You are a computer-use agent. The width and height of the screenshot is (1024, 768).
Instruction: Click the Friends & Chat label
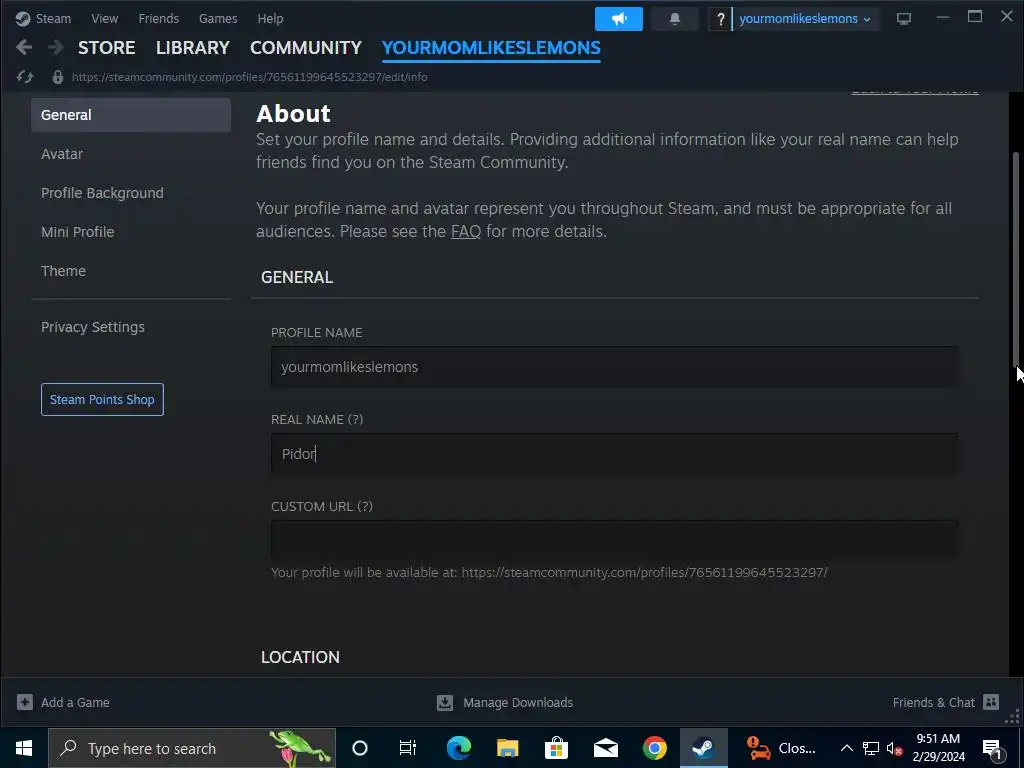tap(933, 703)
